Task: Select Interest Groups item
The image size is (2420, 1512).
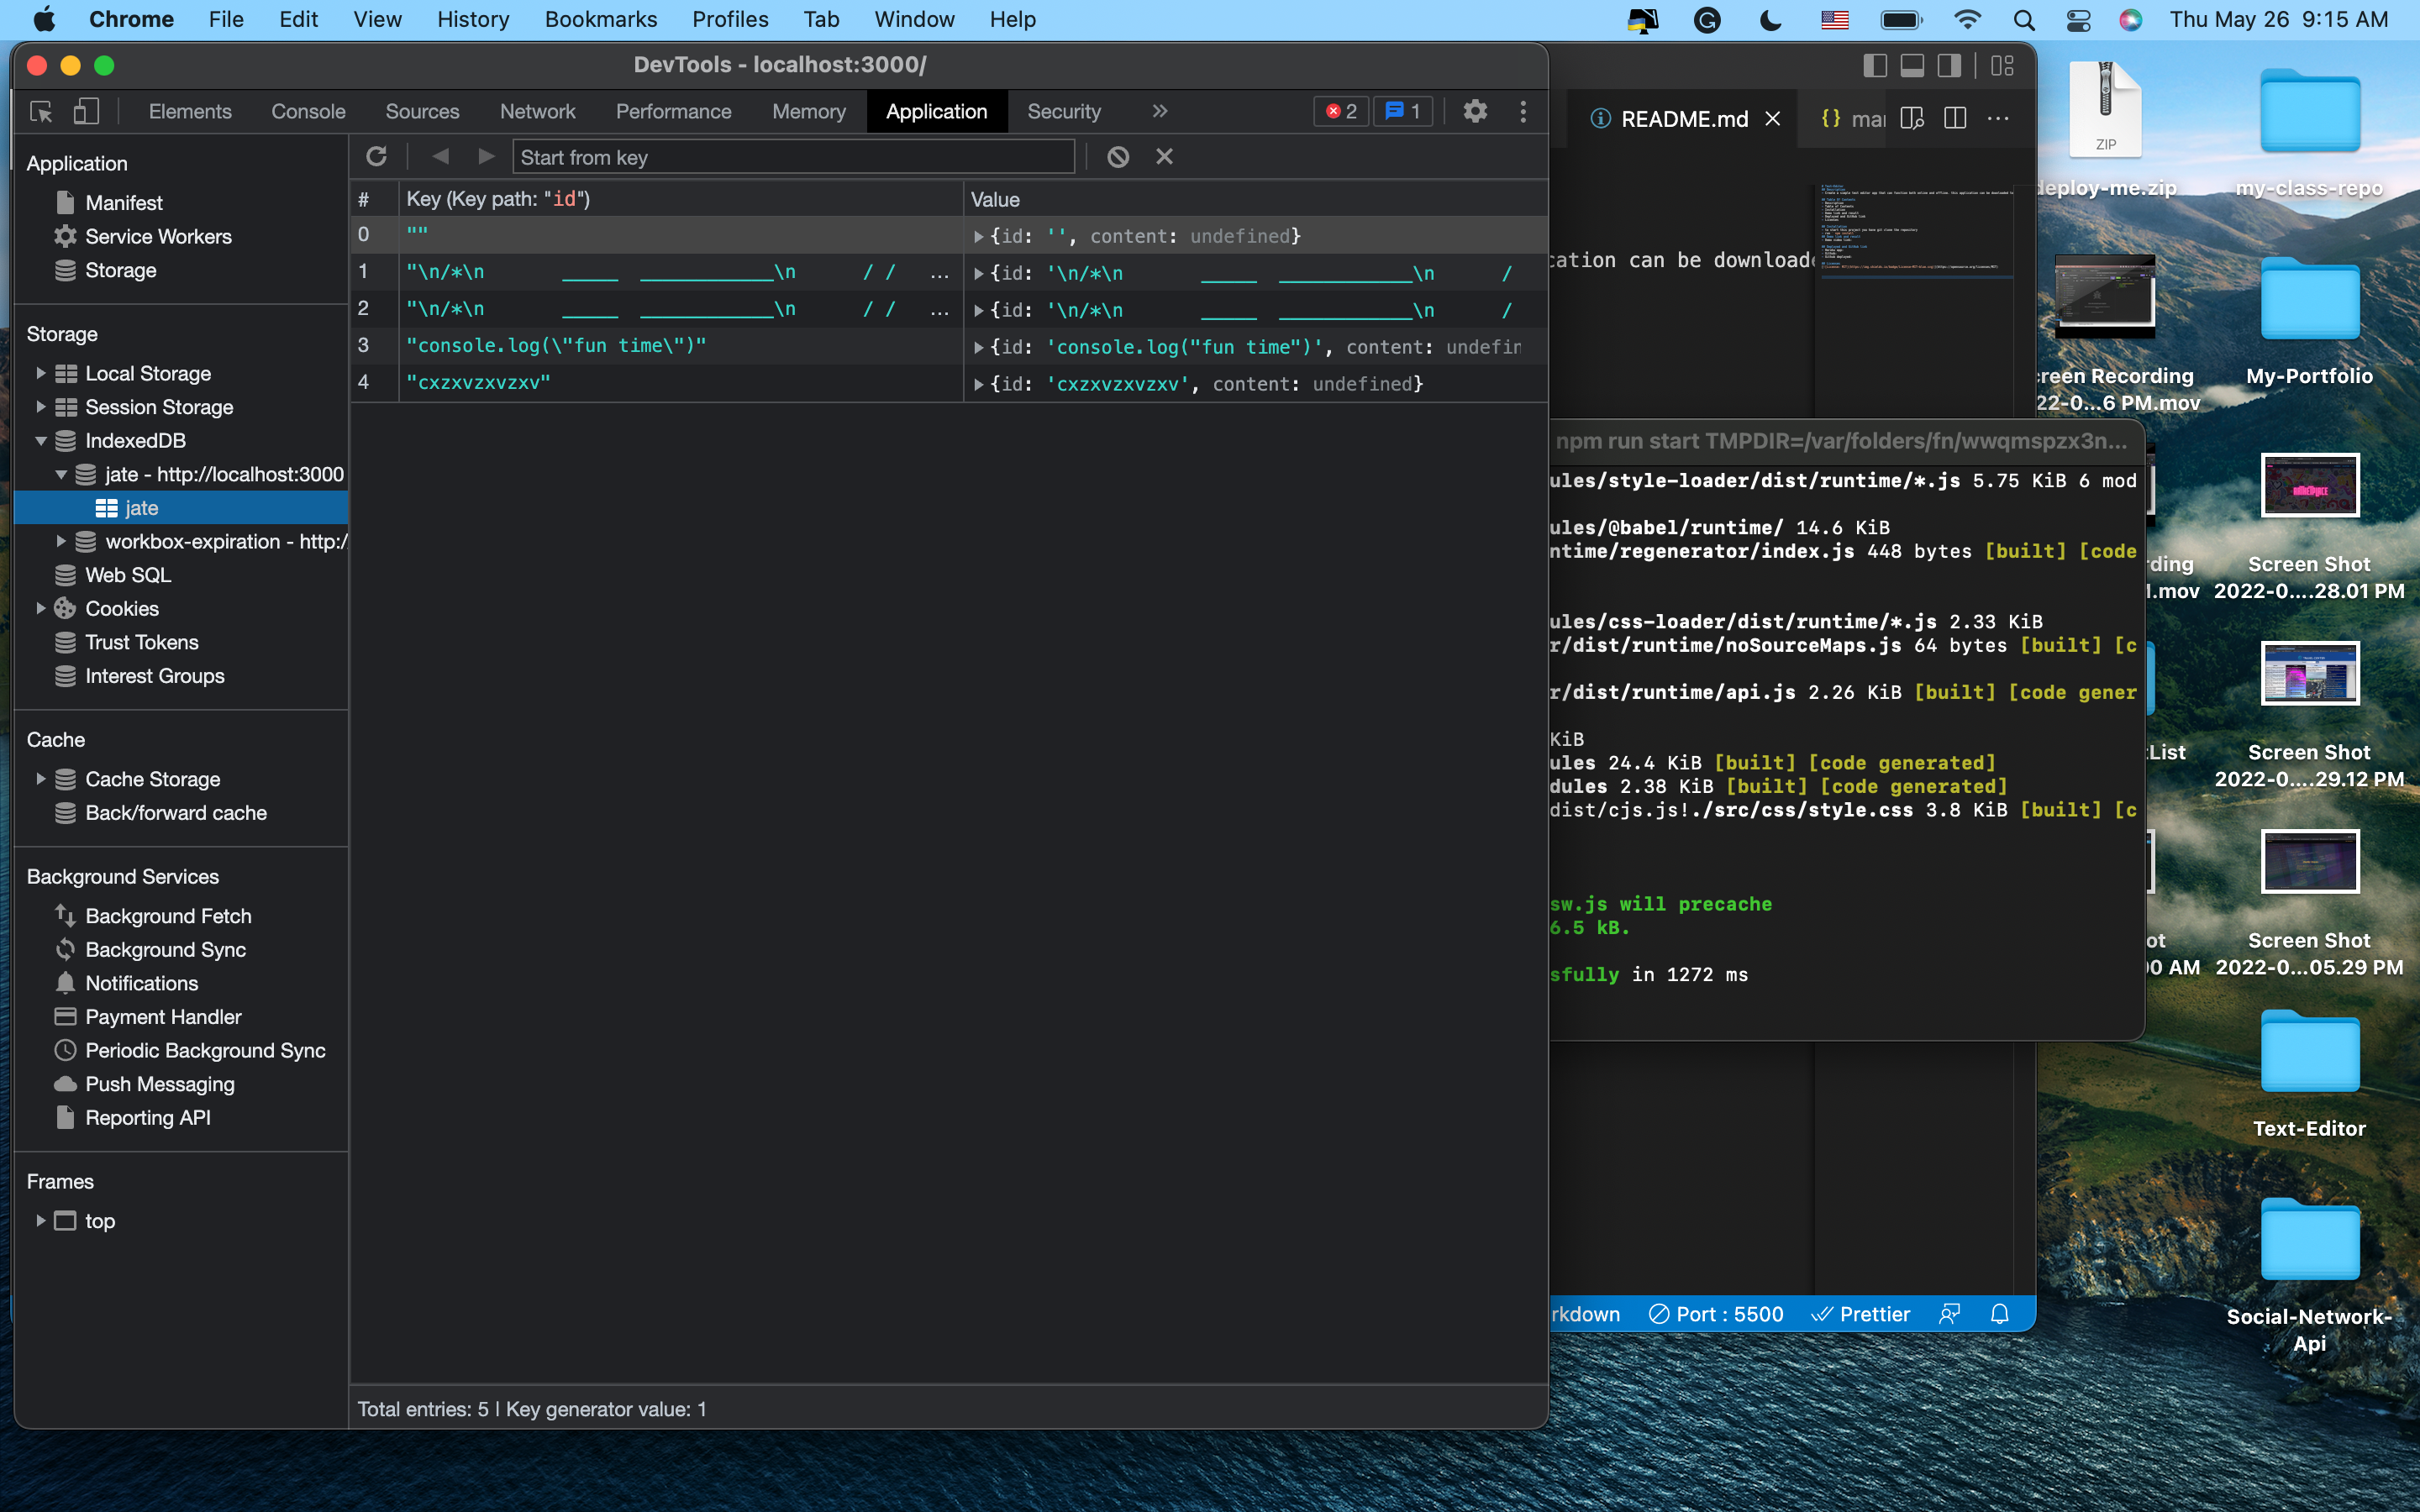Action: (154, 676)
